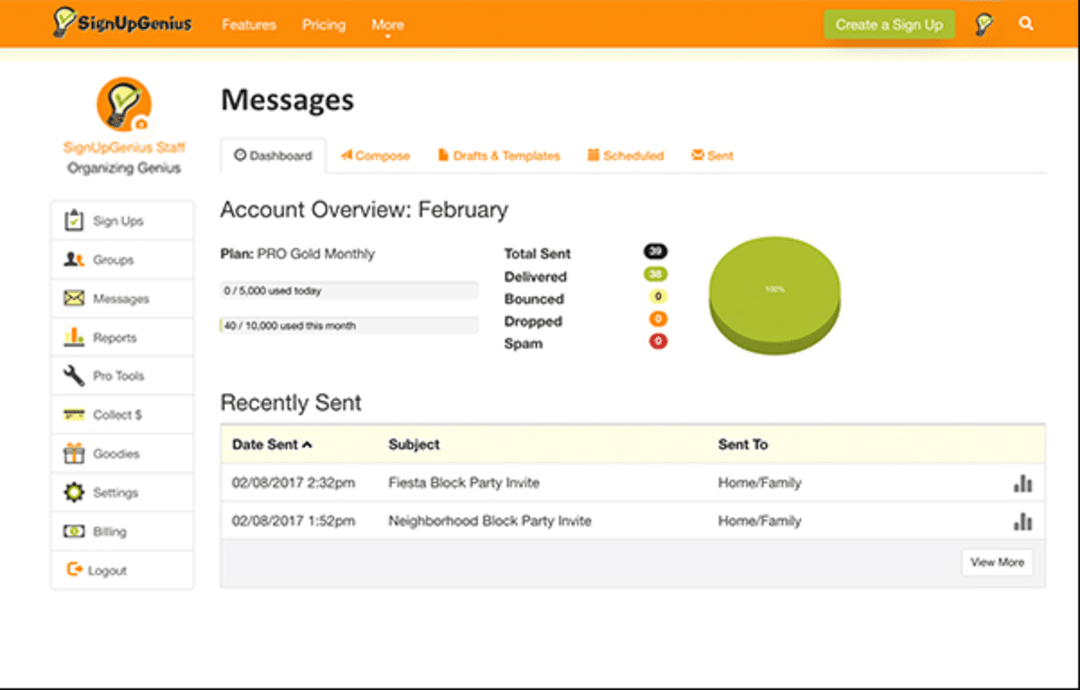Screen dimensions: 1080x690
Task: Open the Groups panel from the sidebar
Action: click(73, 259)
